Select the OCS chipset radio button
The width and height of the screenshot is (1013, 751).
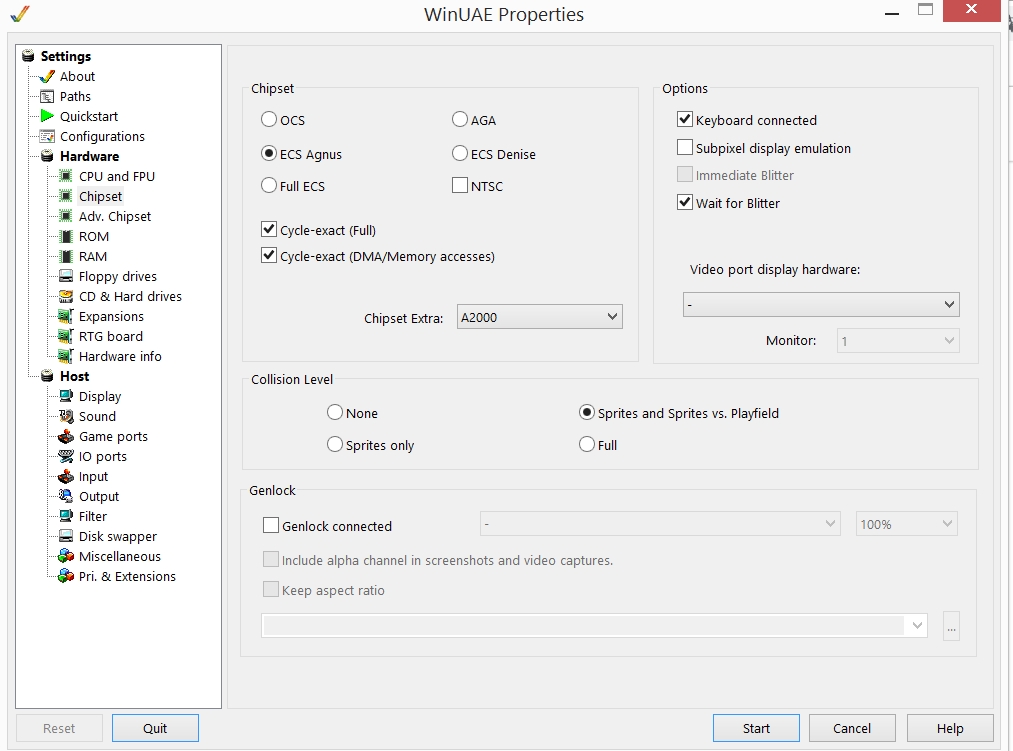[269, 120]
